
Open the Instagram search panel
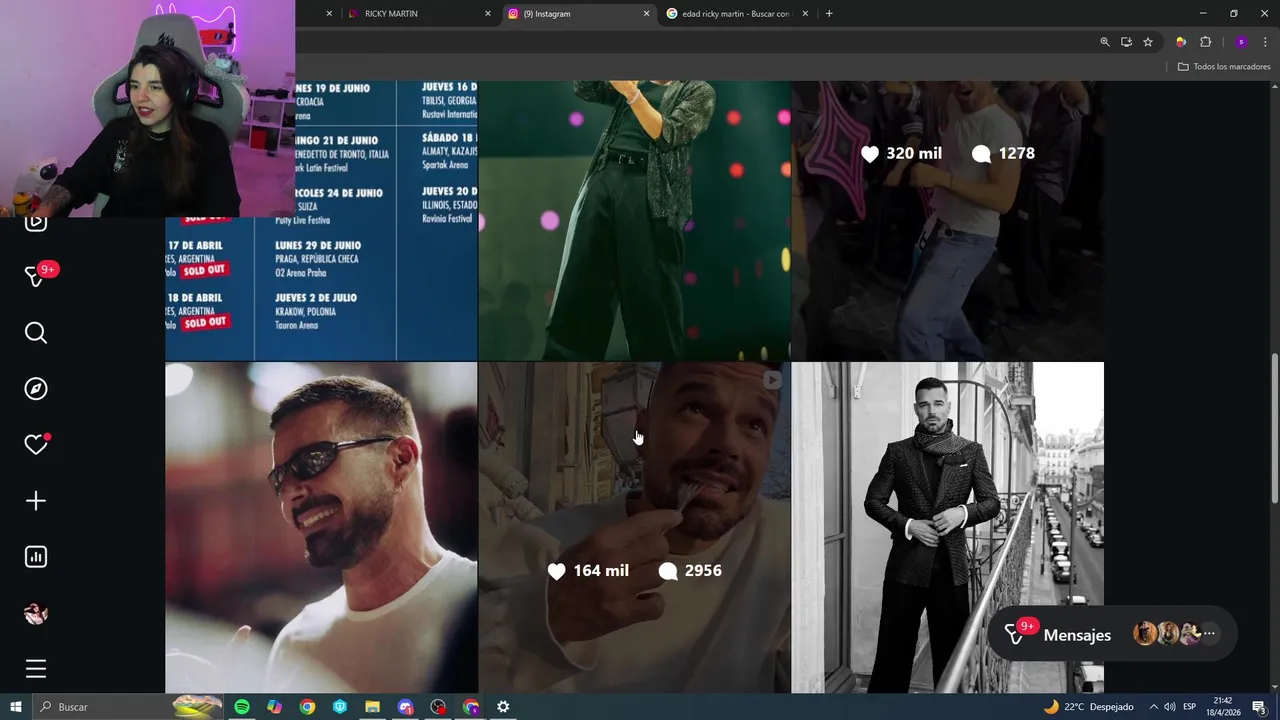tap(36, 333)
